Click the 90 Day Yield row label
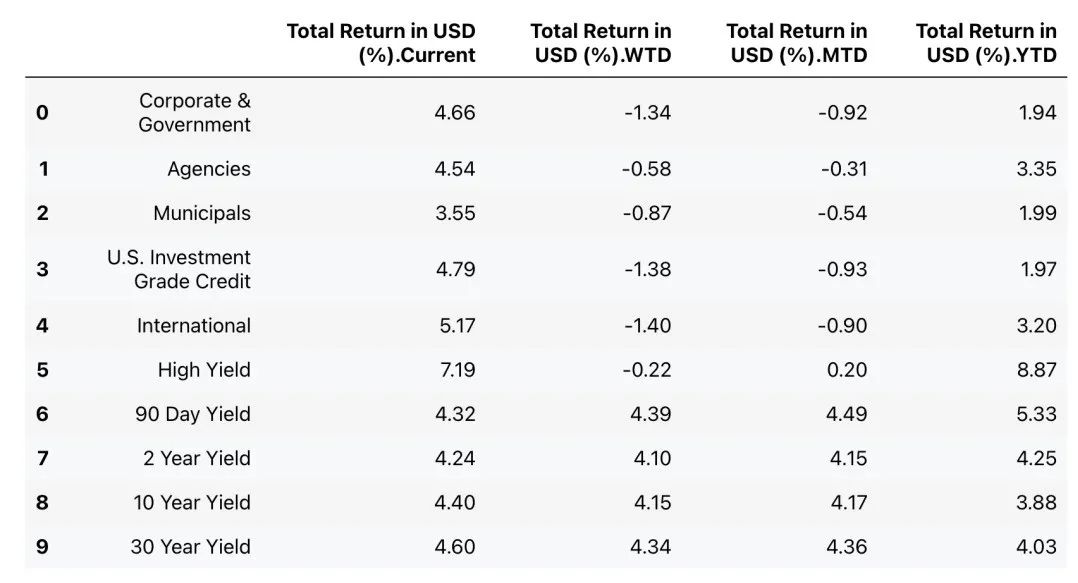1078x583 pixels. click(193, 414)
